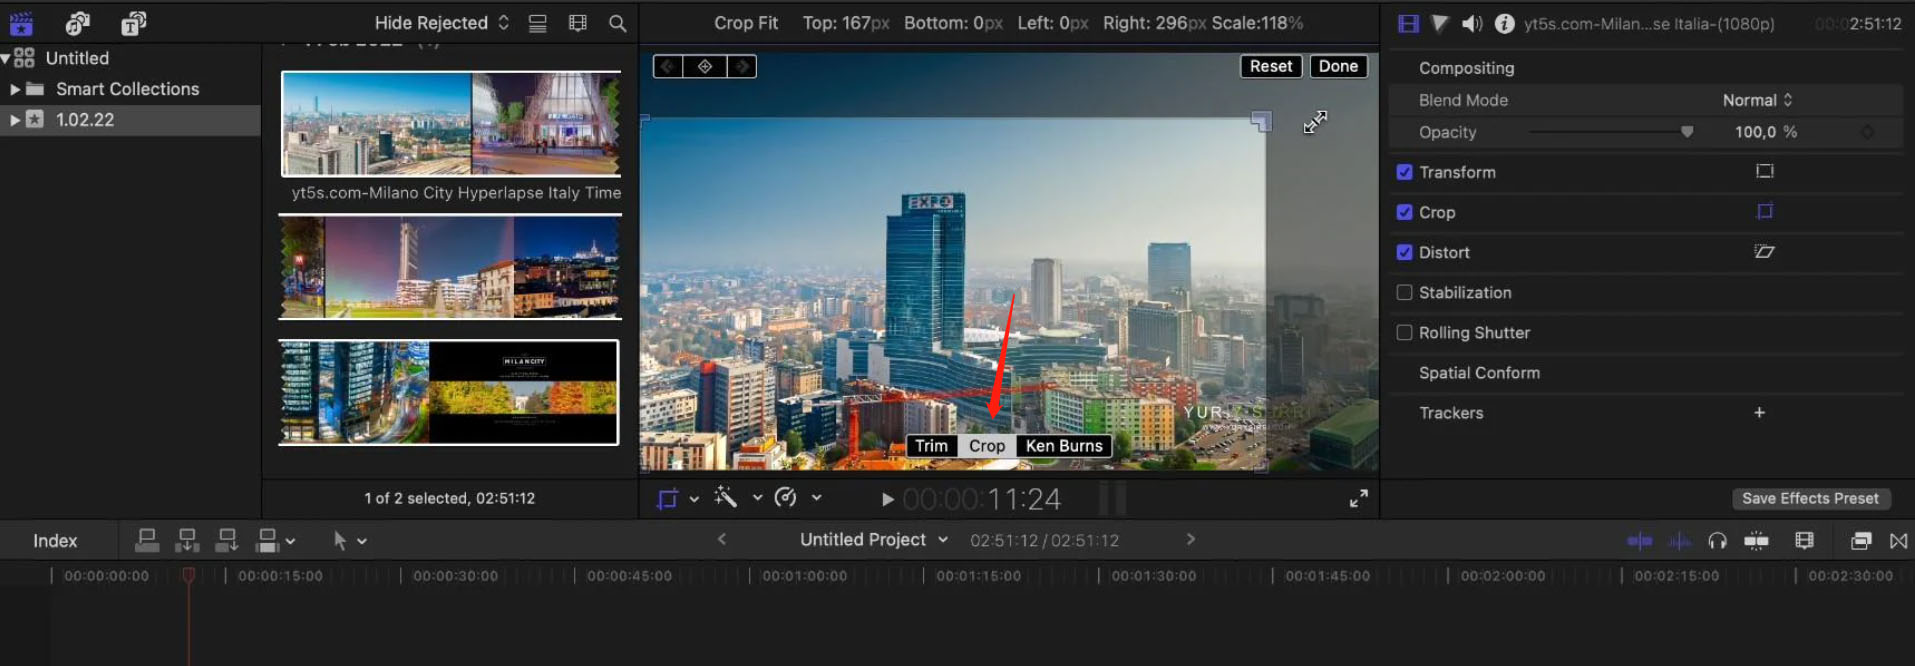1915x666 pixels.
Task: Collapse the Untitled library
Action: click(x=6, y=58)
